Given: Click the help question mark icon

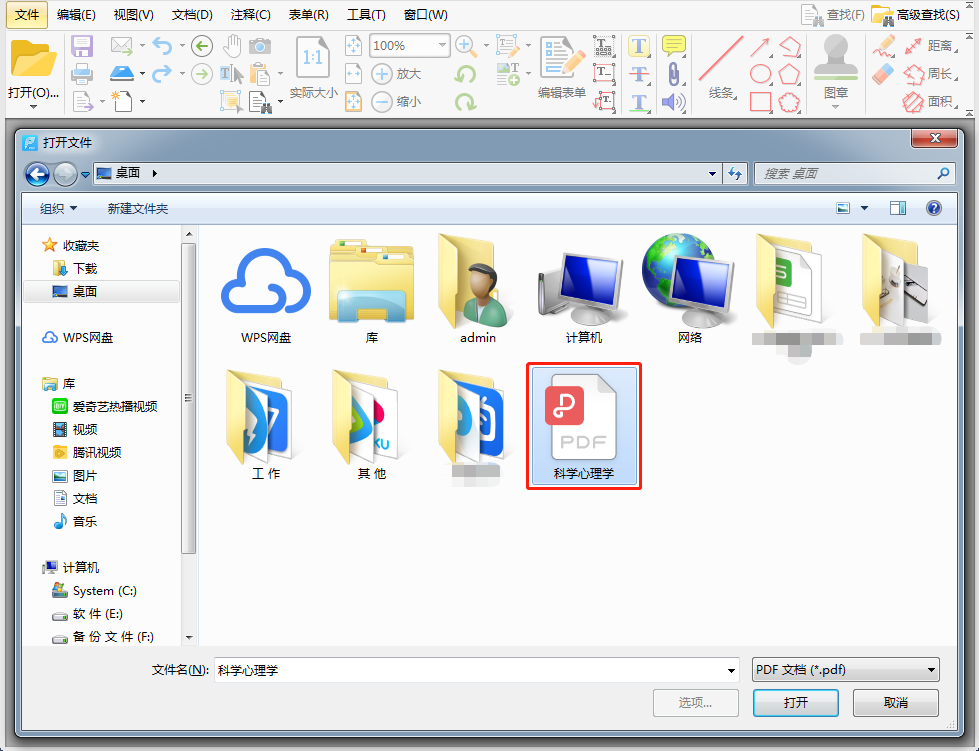Looking at the screenshot, I should (933, 208).
